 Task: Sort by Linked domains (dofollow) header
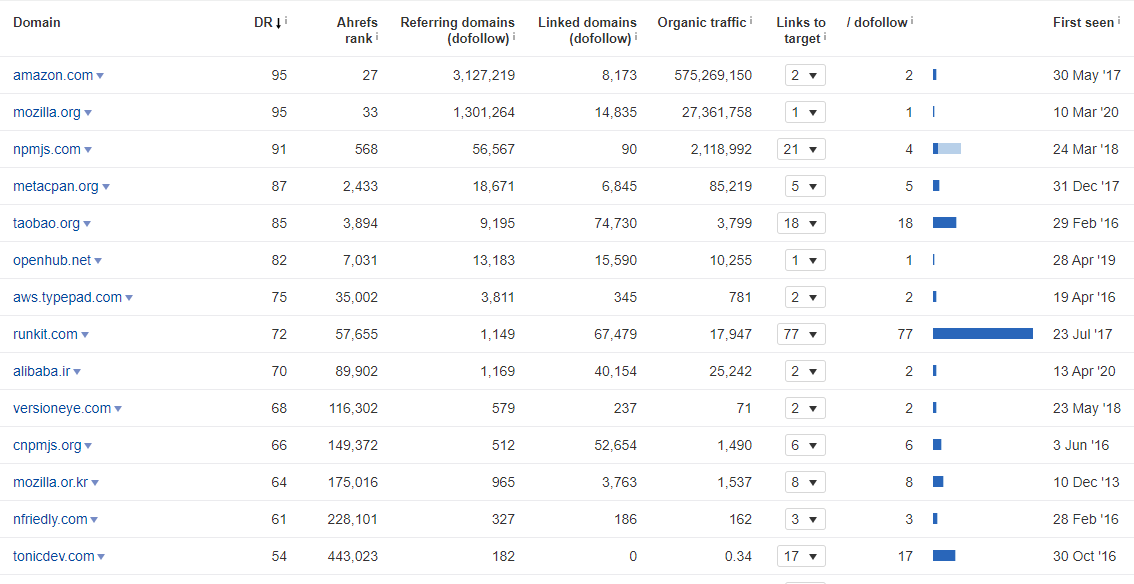(x=587, y=30)
